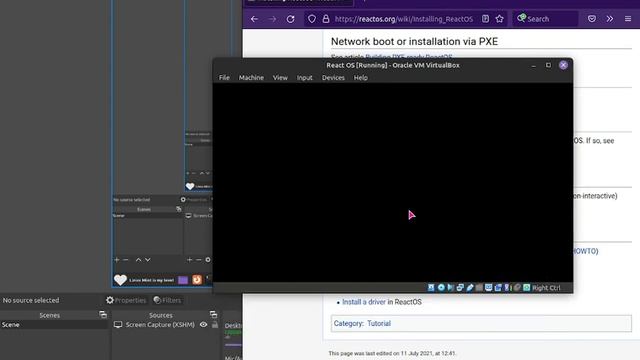Go back with Firefox back arrow
The height and width of the screenshot is (360, 640).
[x=254, y=19]
